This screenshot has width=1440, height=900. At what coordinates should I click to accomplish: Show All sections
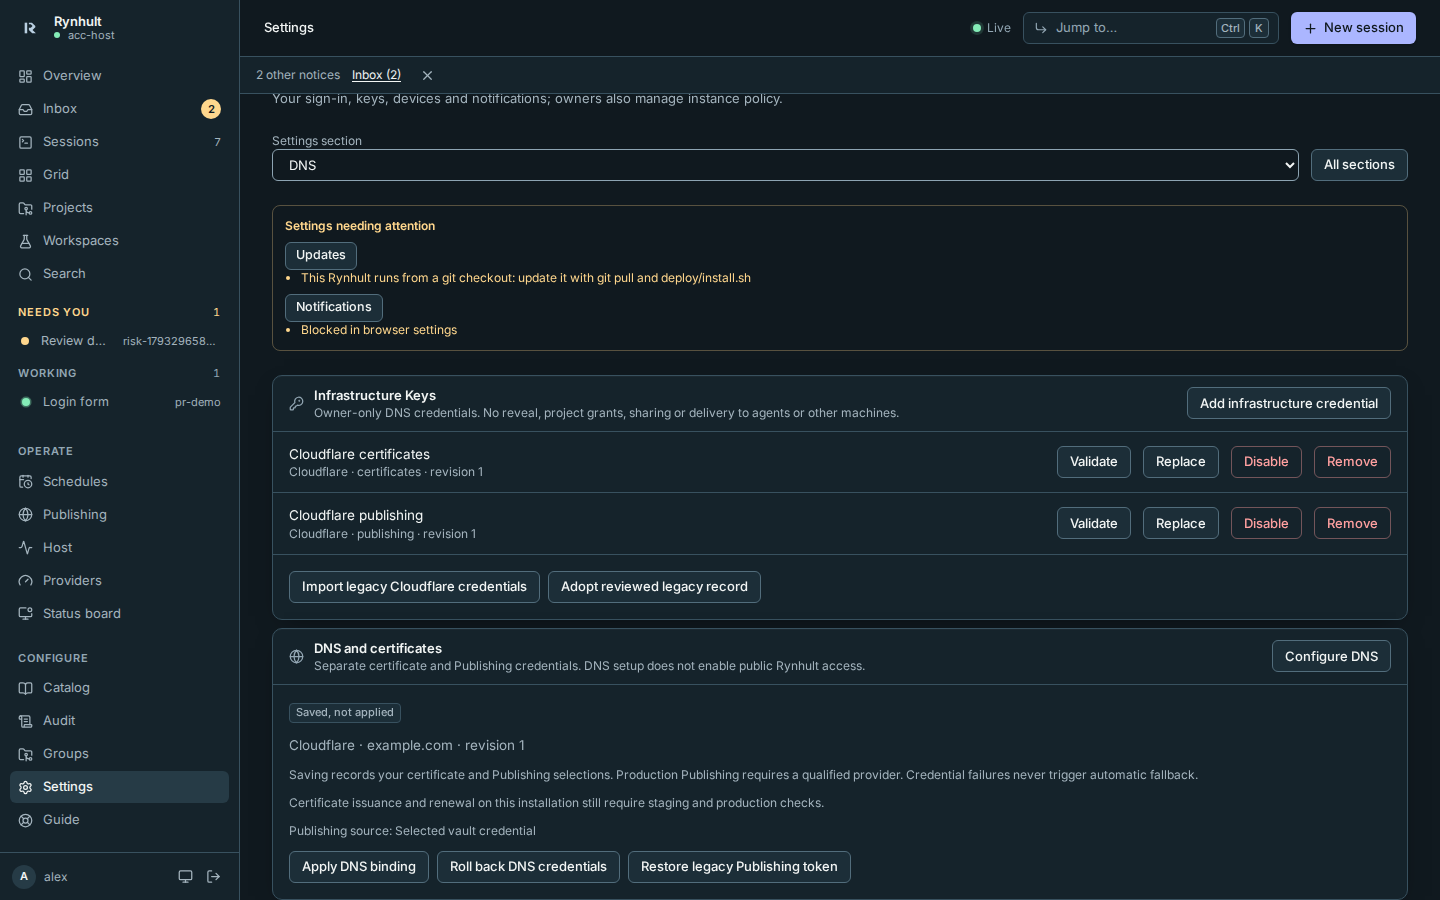pyautogui.click(x=1359, y=165)
